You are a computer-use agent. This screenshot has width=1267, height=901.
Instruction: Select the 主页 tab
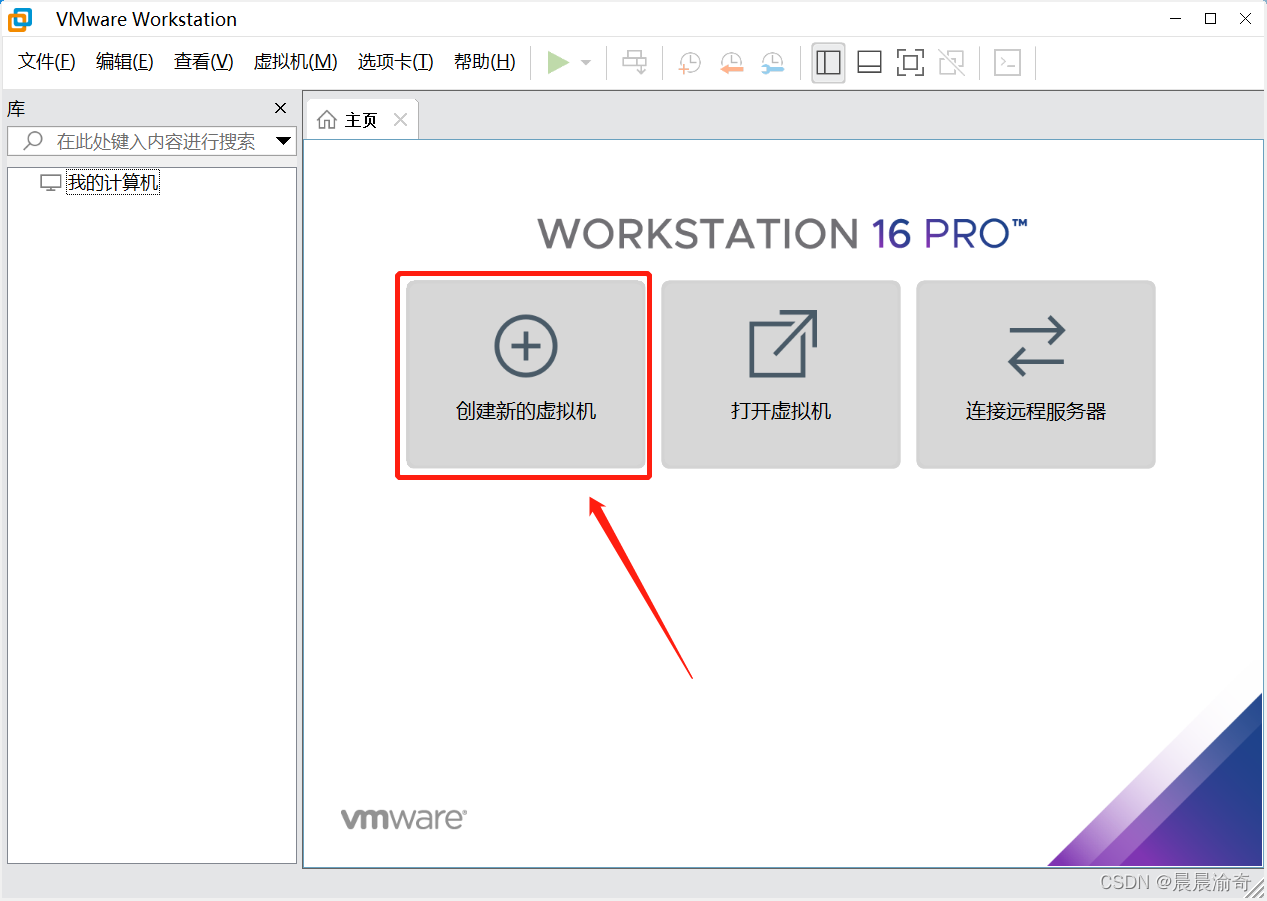(362, 120)
